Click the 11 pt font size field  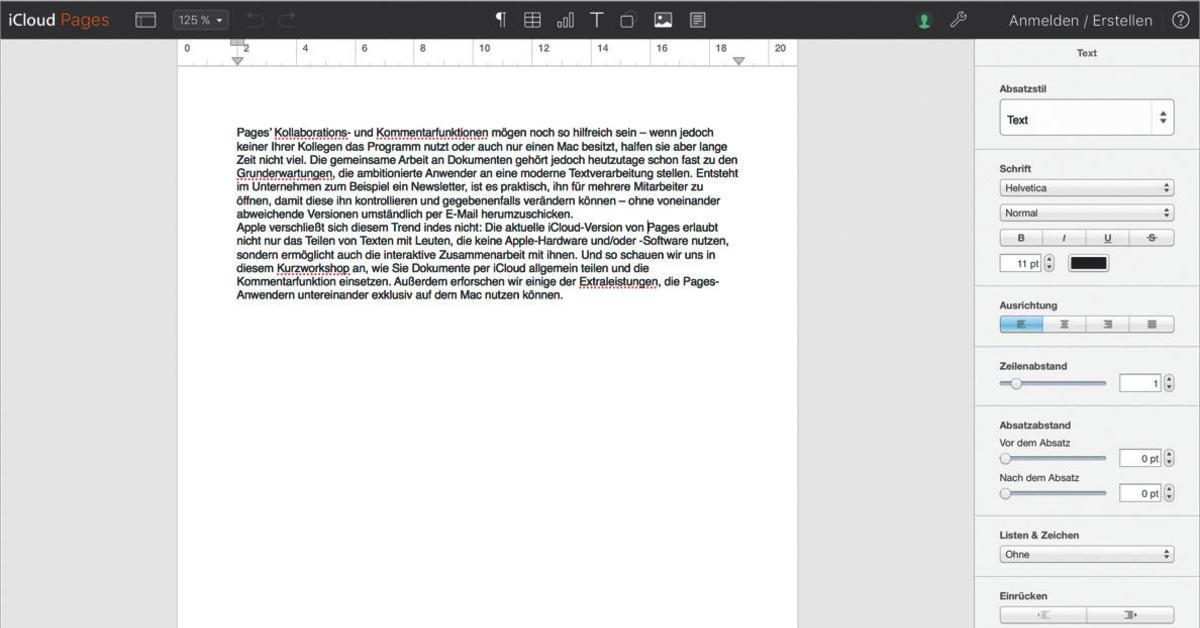pyautogui.click(x=1021, y=264)
